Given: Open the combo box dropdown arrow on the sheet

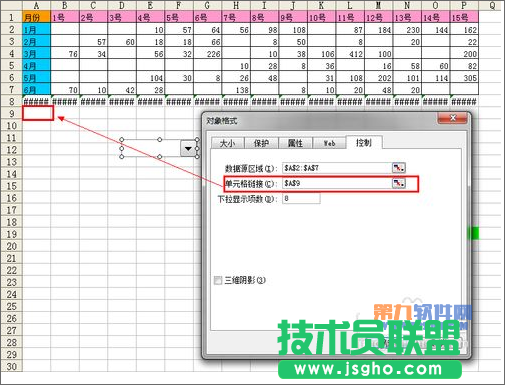Looking at the screenshot, I should coord(188,148).
